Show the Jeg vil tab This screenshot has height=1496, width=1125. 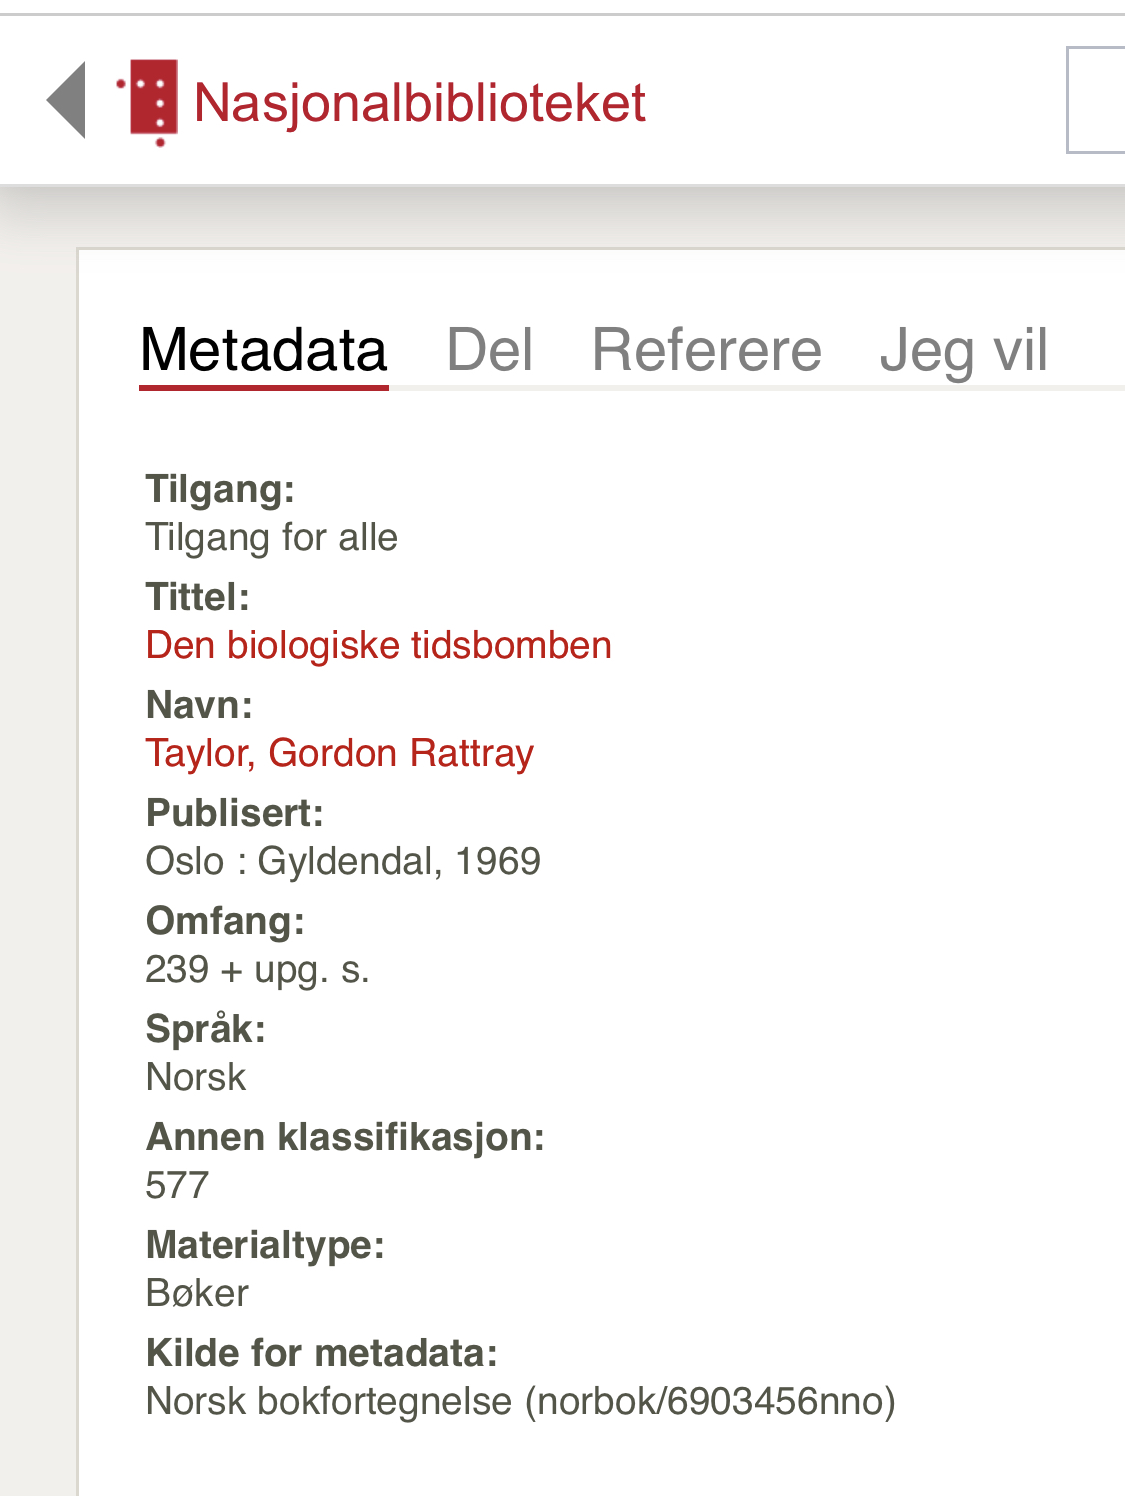(x=964, y=351)
